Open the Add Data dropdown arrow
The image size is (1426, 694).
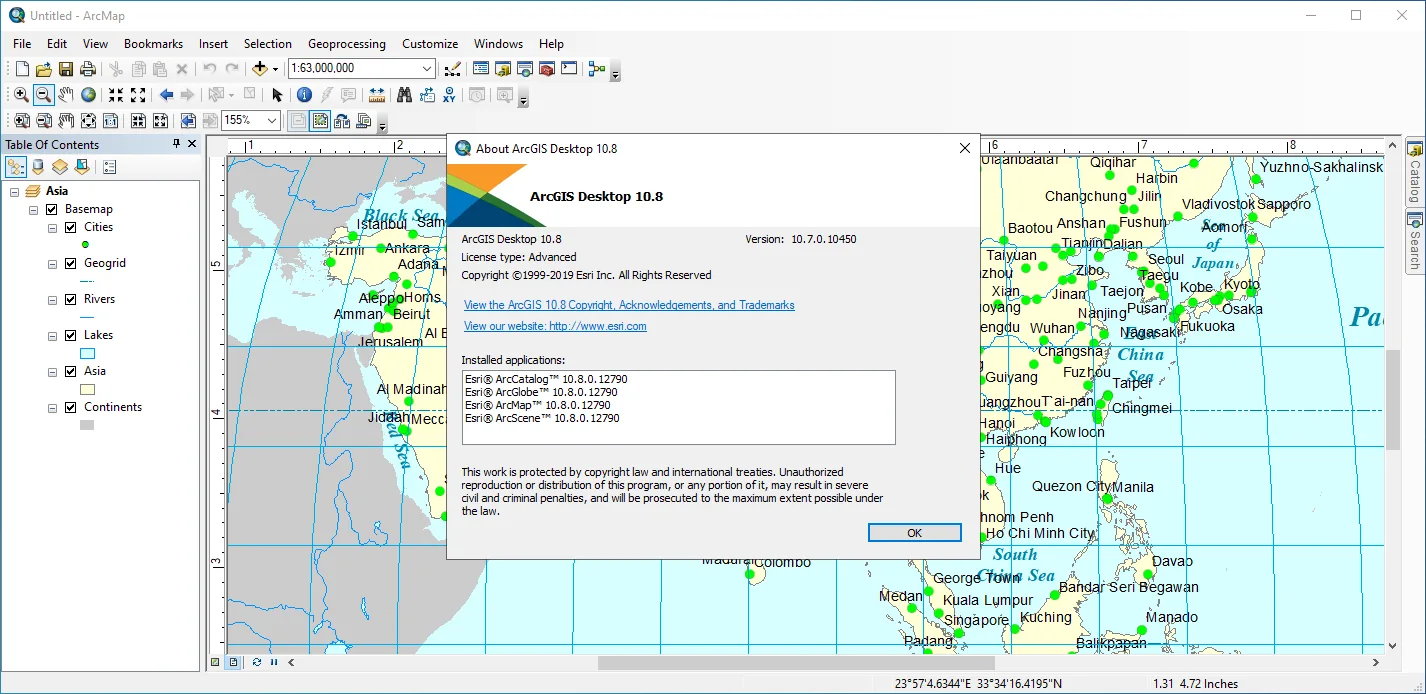tap(275, 69)
